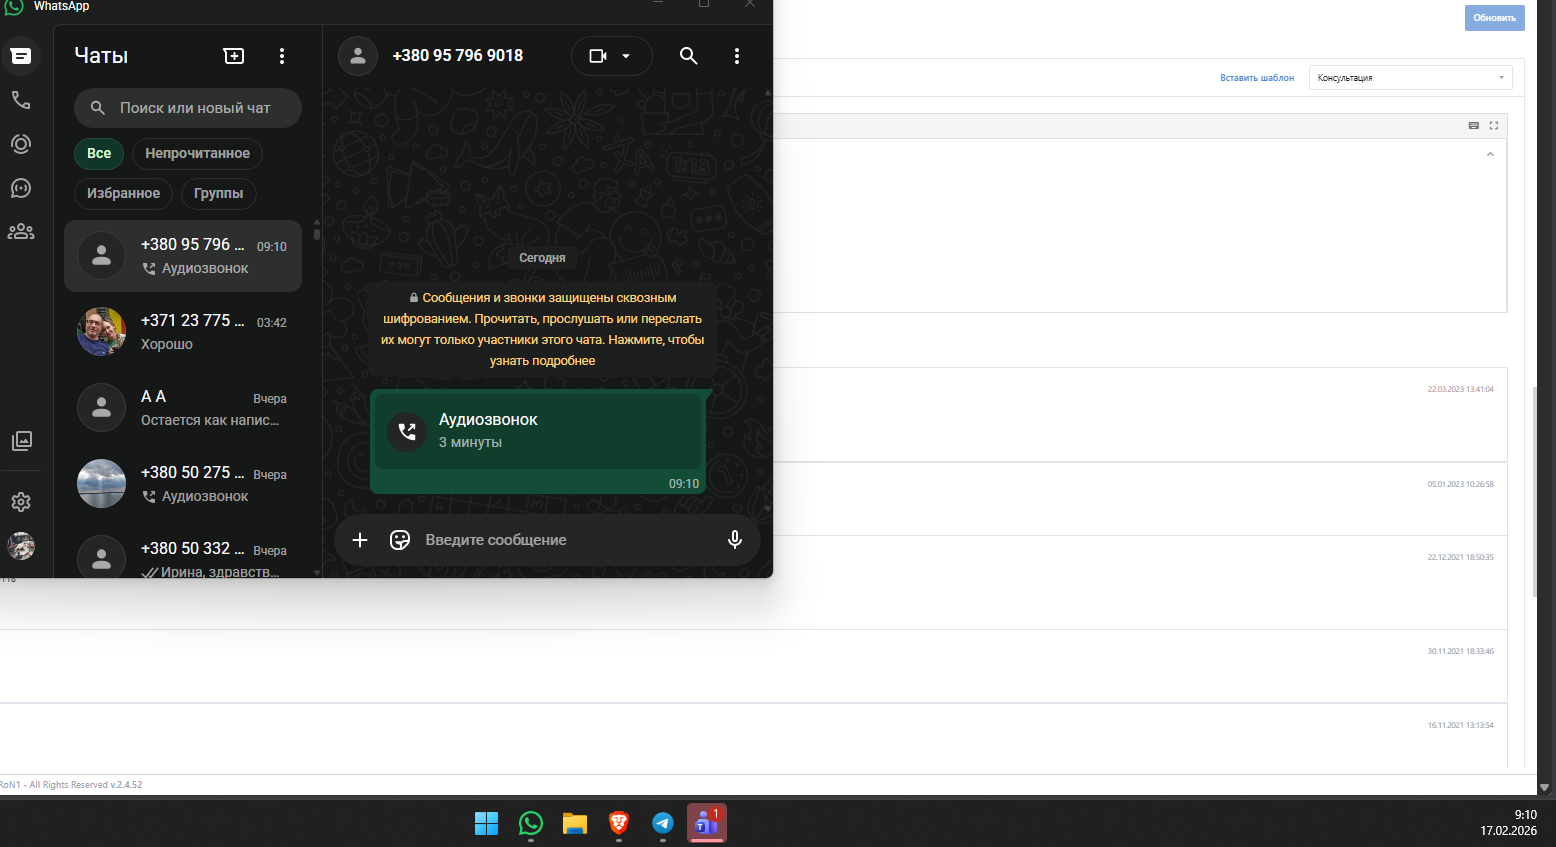Open chat with +371 23 775
The image size is (1556, 847).
pos(183,332)
